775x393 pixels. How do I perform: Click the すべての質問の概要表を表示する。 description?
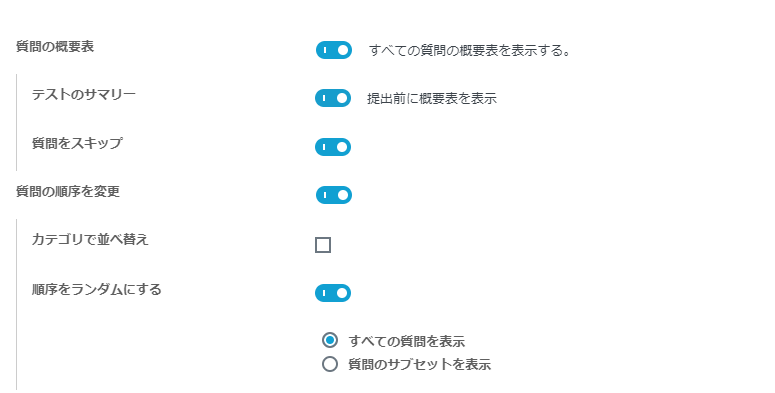coord(470,50)
